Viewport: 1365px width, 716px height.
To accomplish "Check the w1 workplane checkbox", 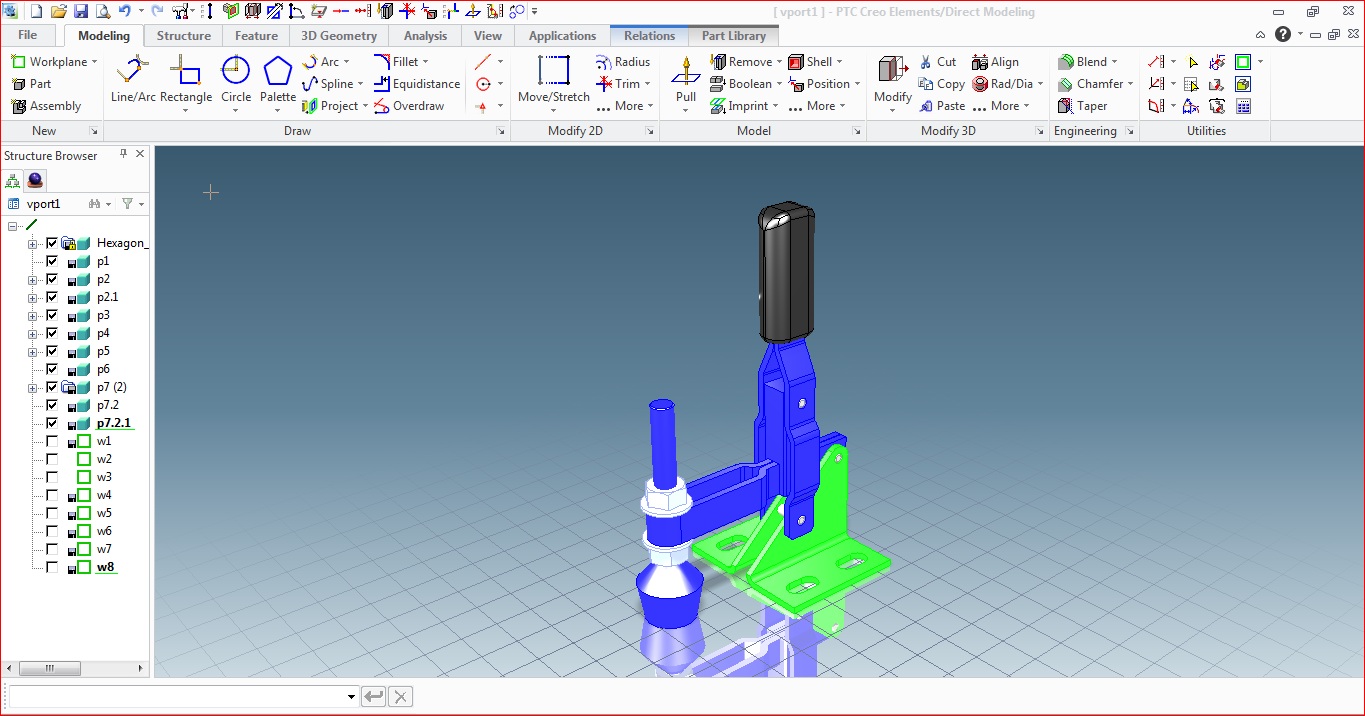I will point(52,441).
